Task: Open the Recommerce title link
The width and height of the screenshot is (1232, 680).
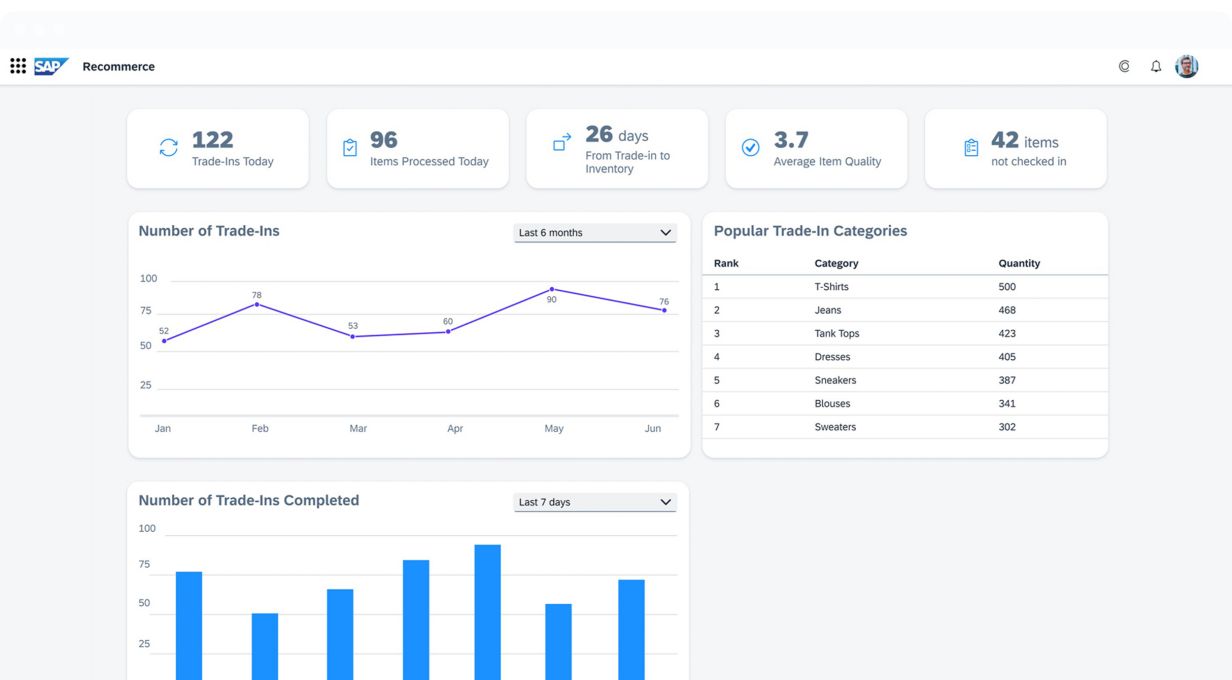Action: click(x=118, y=67)
